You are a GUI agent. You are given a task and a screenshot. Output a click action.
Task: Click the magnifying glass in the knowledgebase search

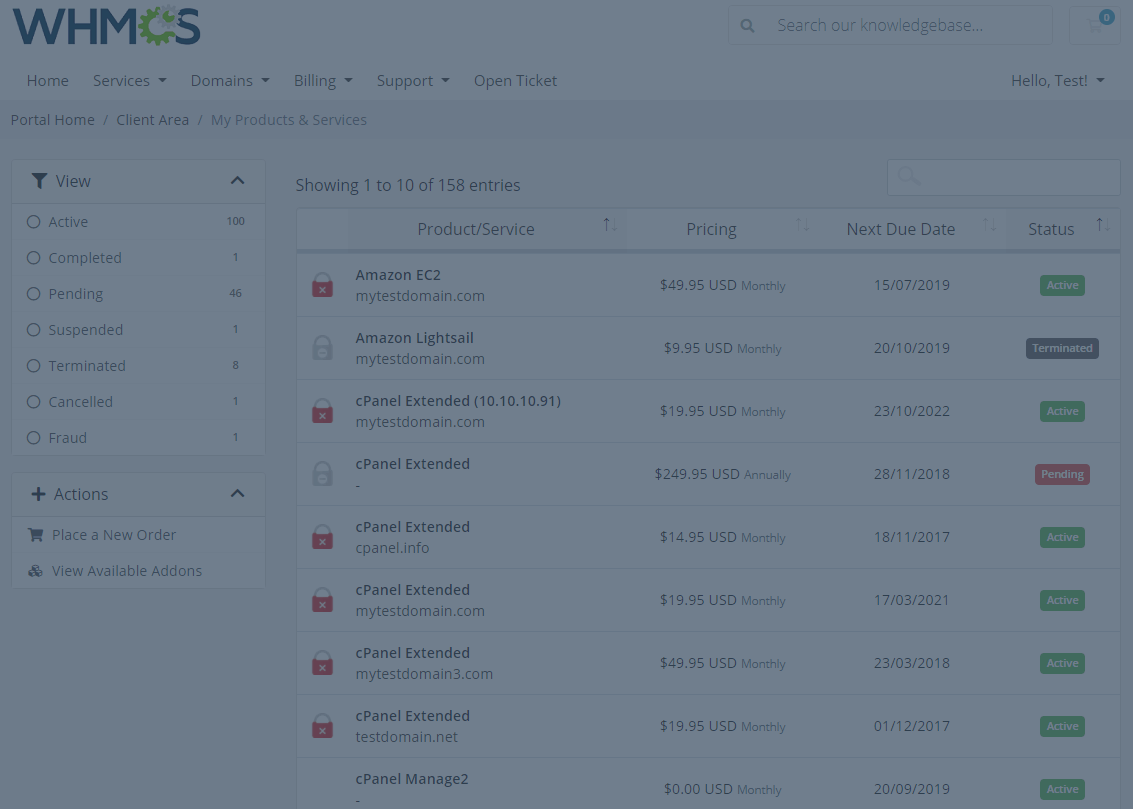click(x=747, y=24)
